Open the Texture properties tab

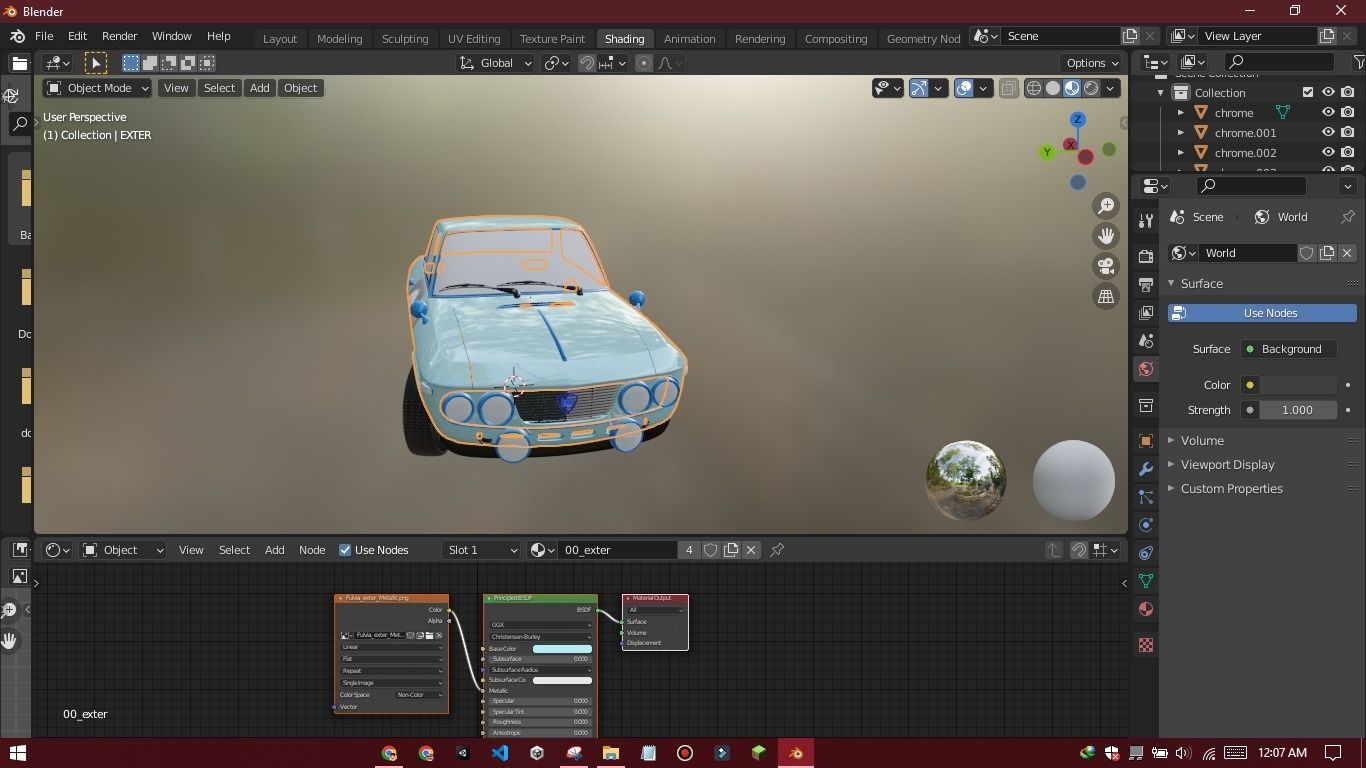pos(1145,645)
